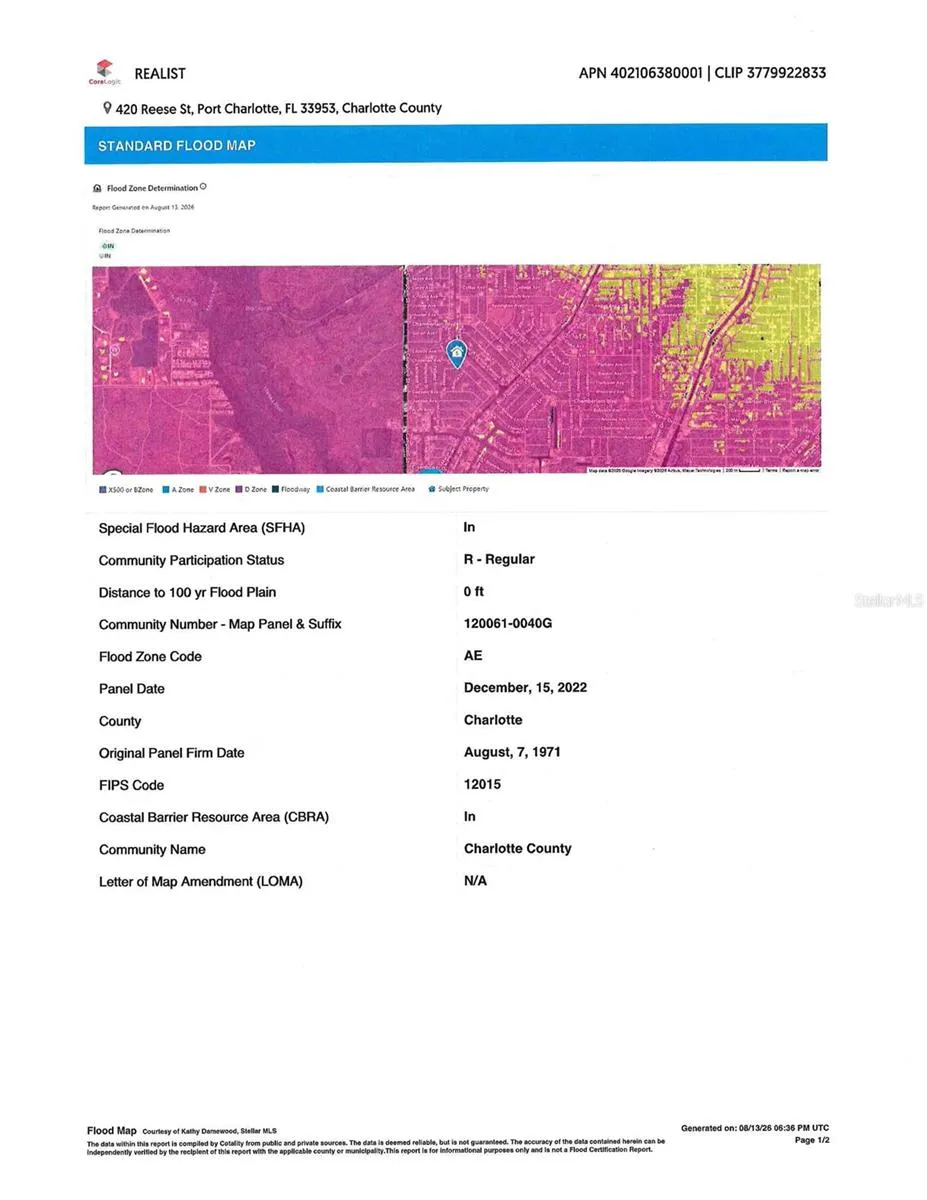
Task: Click the Charlotte County community name value
Action: (x=518, y=848)
